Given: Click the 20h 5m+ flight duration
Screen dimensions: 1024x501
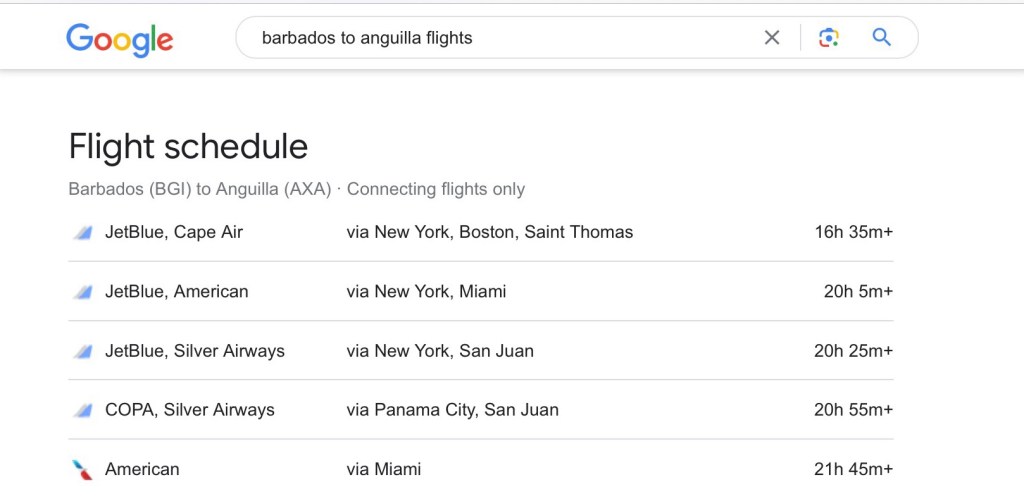Looking at the screenshot, I should pyautogui.click(x=857, y=292).
